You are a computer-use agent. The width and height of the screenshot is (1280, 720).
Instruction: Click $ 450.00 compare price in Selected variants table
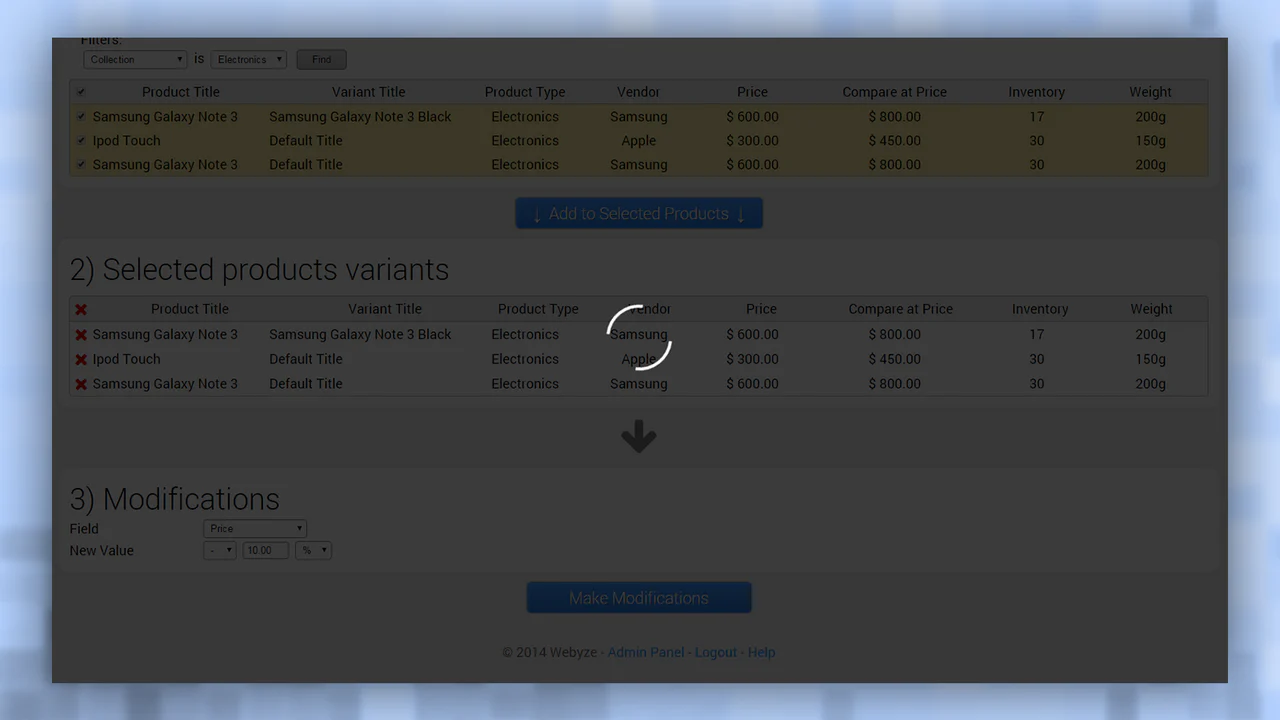tap(894, 359)
